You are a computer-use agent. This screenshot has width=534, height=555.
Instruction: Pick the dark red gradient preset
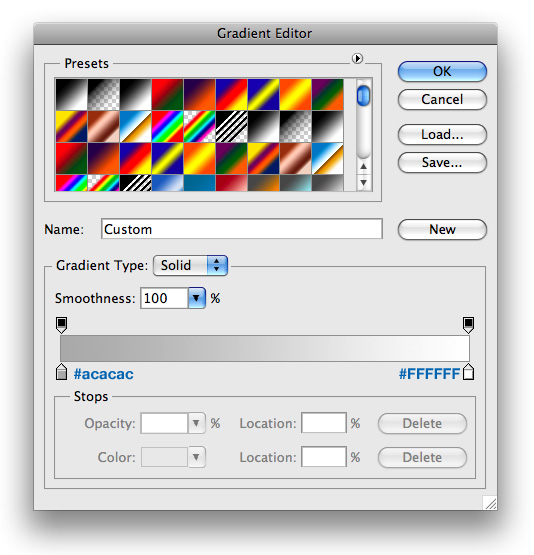click(x=231, y=183)
